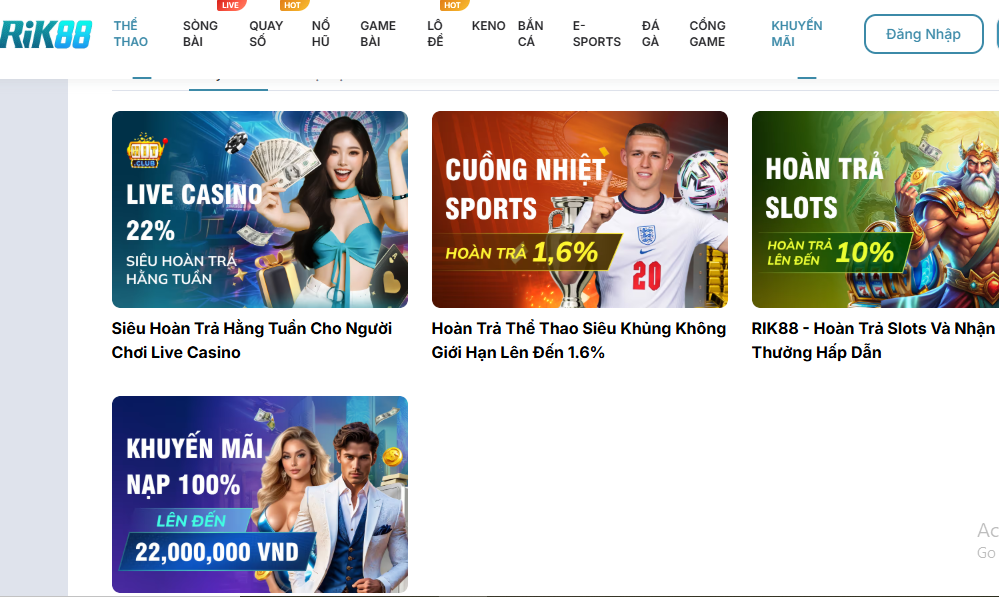Select Quay Số in the navigation bar

(266, 34)
